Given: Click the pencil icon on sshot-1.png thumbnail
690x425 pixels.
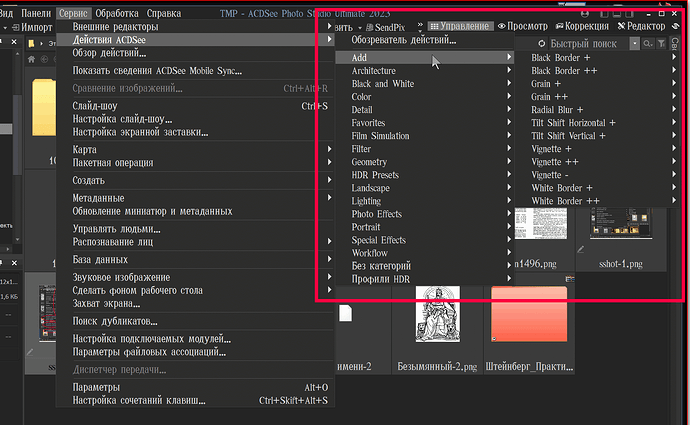Looking at the screenshot, I should point(581,249).
